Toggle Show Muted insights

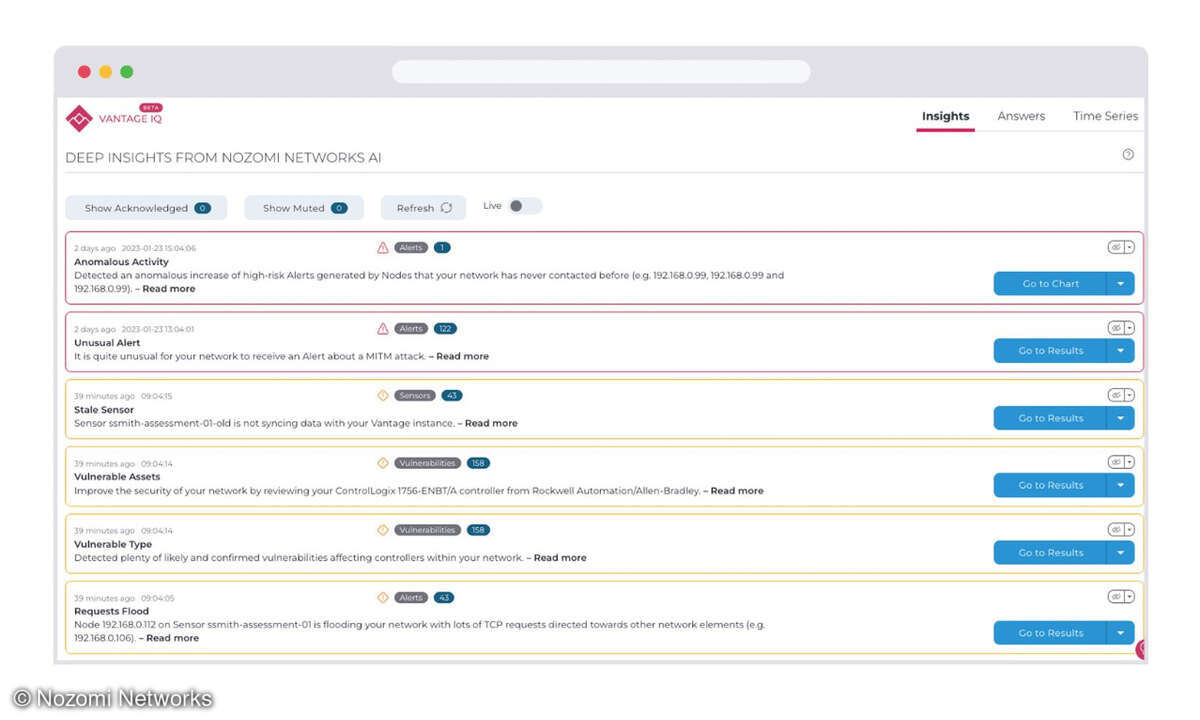(x=304, y=208)
